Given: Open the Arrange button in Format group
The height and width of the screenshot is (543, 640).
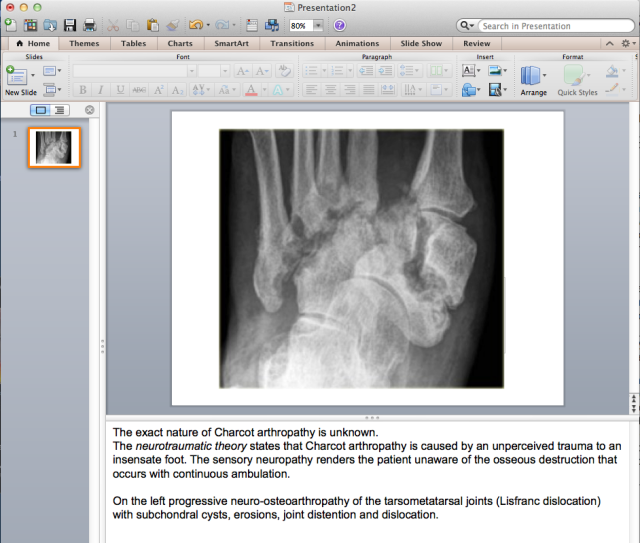Looking at the screenshot, I should click(x=532, y=79).
